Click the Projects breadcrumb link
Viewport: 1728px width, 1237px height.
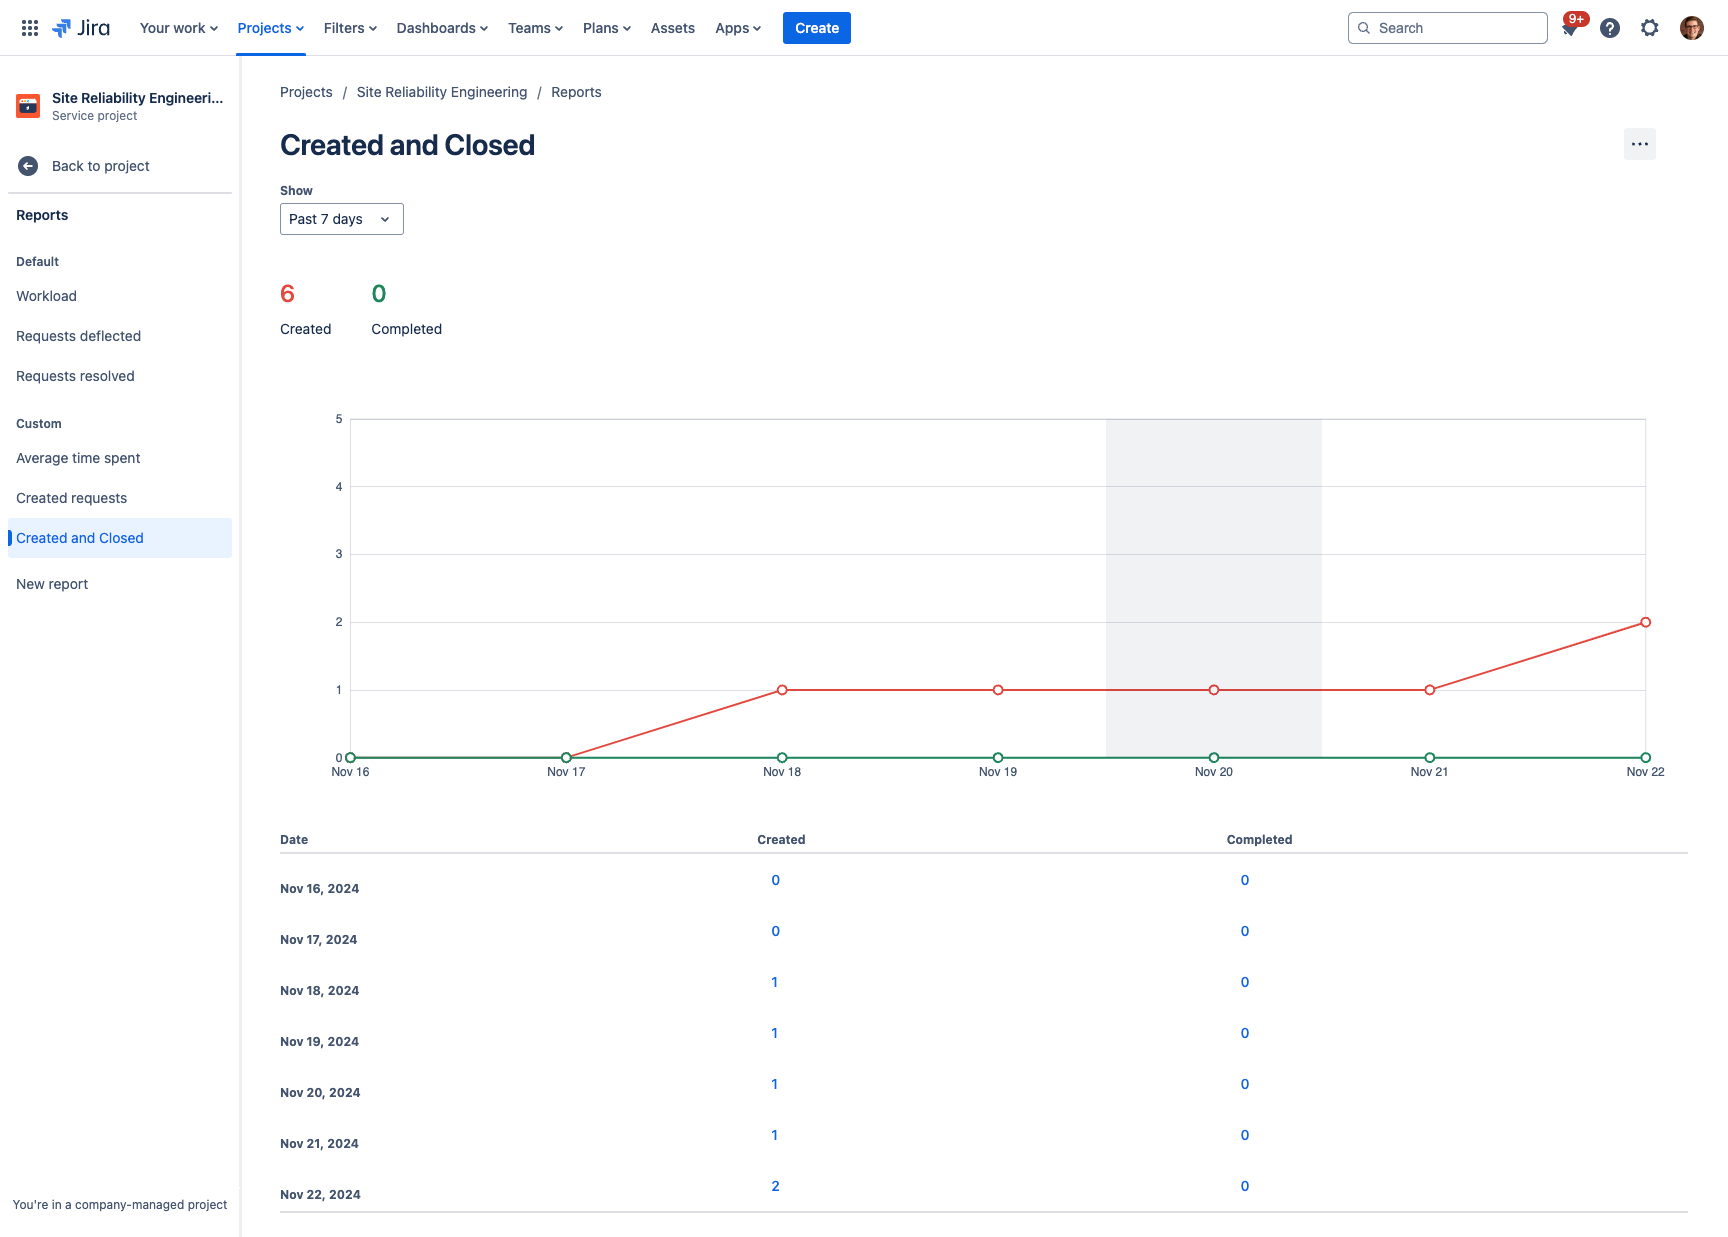(x=306, y=92)
